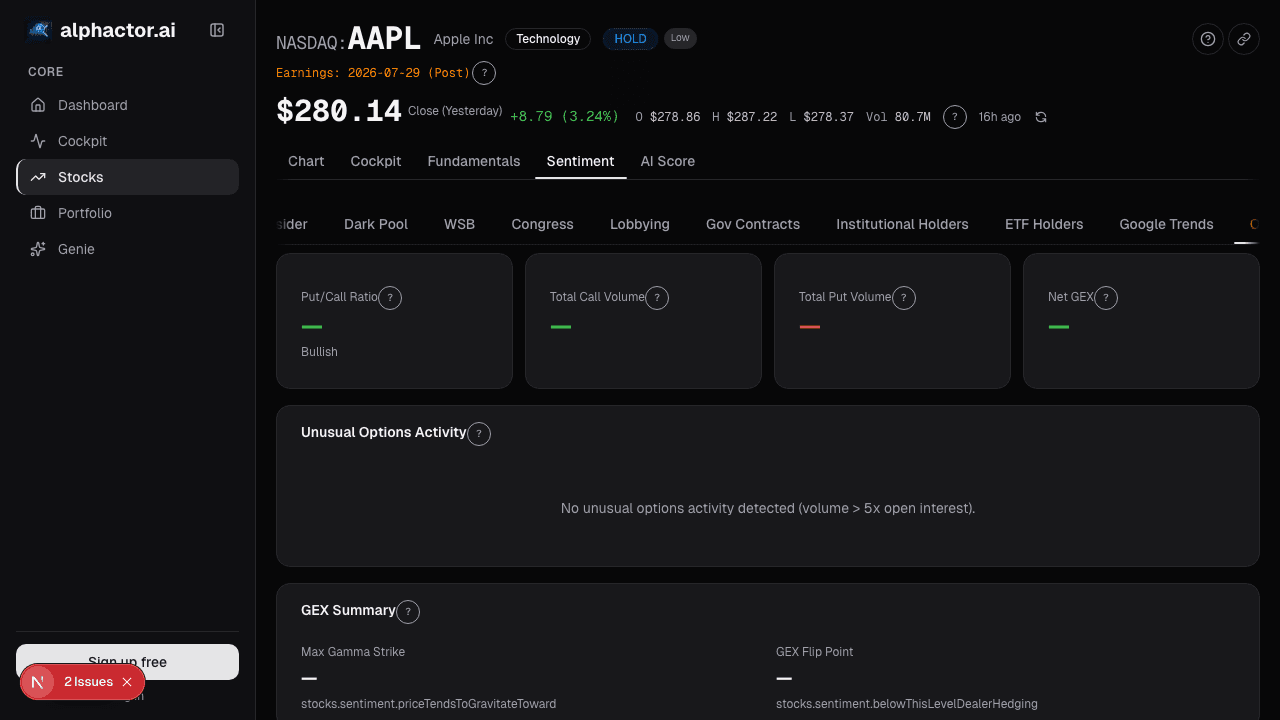The image size is (1280, 720).
Task: Open the Google Trends sub-tab
Action: 1167,224
